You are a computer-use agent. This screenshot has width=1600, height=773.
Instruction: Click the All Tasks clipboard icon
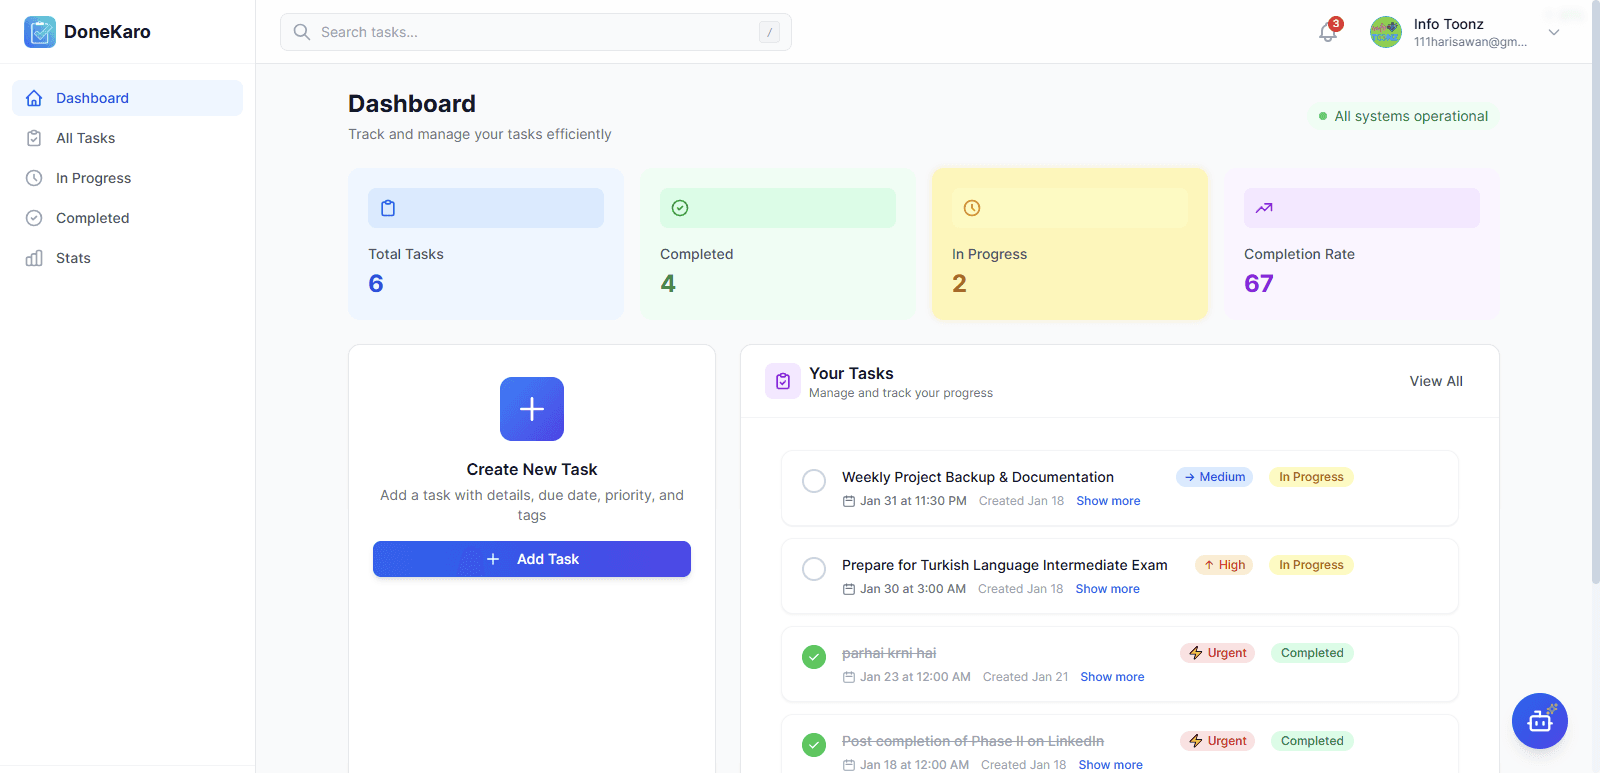34,138
